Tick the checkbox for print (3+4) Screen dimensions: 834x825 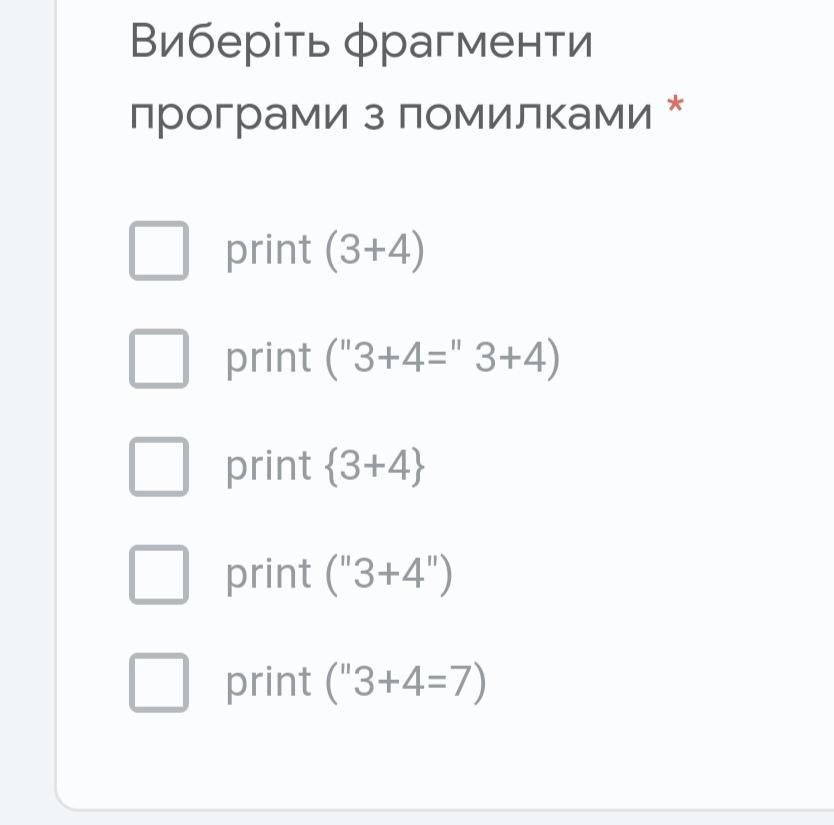(159, 251)
